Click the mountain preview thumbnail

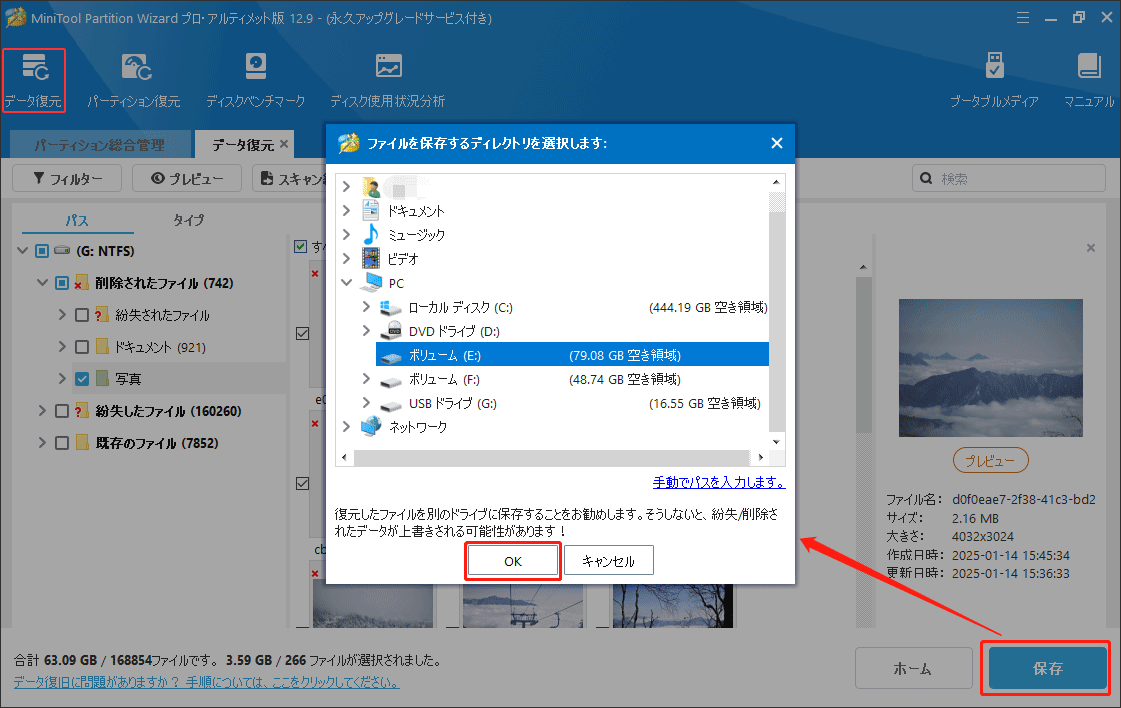pos(990,368)
